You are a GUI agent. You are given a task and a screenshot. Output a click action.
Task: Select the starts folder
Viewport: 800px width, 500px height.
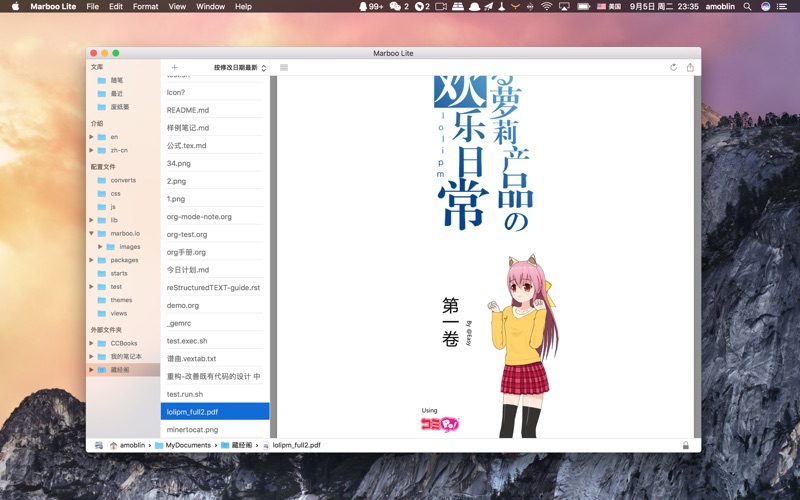[119, 273]
